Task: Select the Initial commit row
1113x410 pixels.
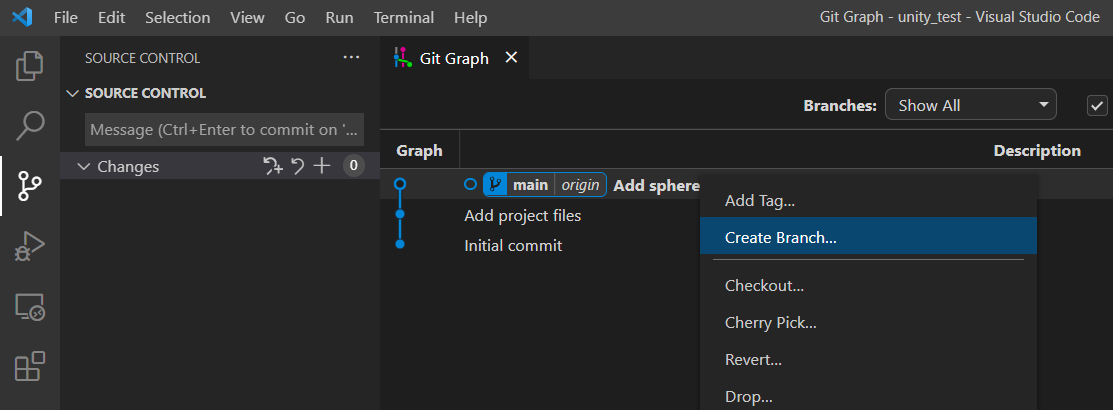Action: point(513,245)
